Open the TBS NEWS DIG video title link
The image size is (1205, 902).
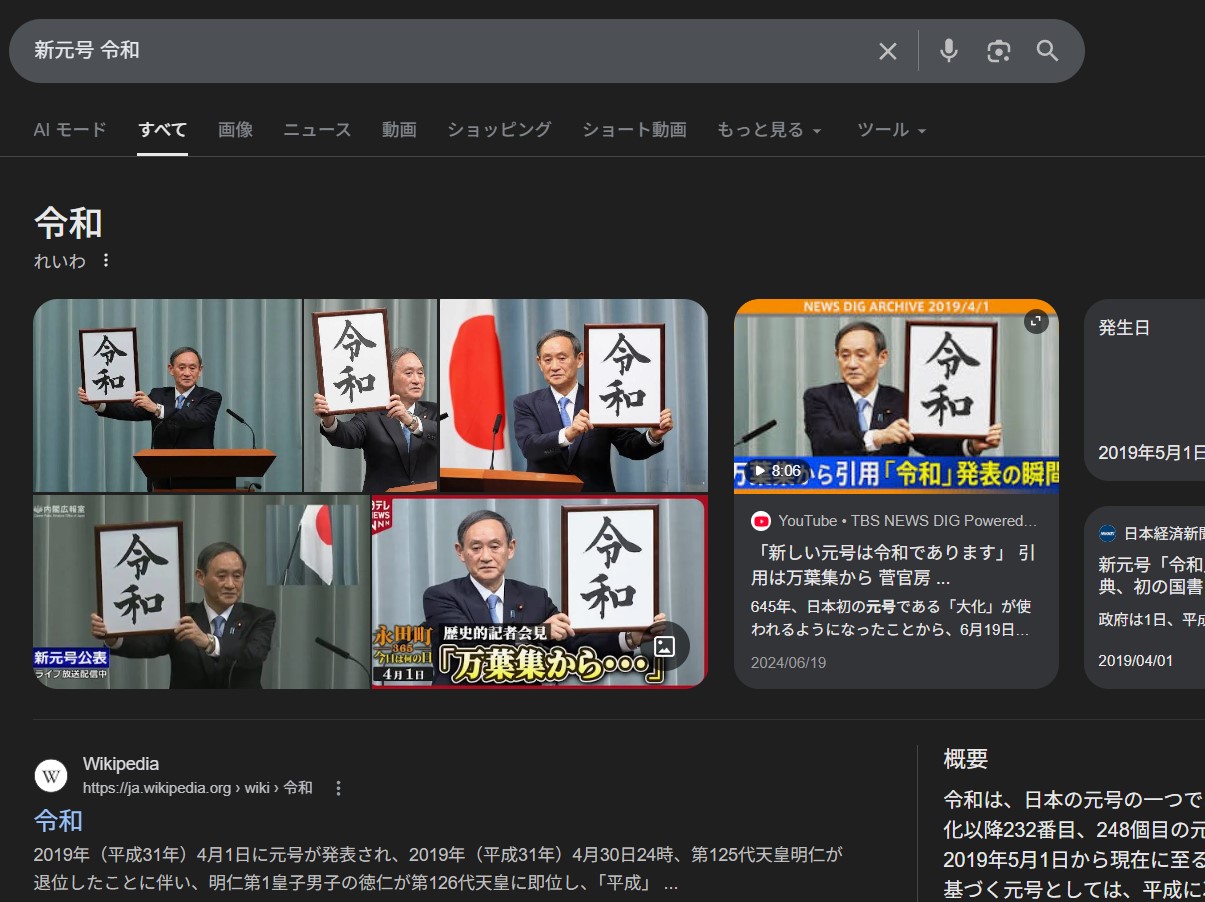pyautogui.click(x=894, y=565)
